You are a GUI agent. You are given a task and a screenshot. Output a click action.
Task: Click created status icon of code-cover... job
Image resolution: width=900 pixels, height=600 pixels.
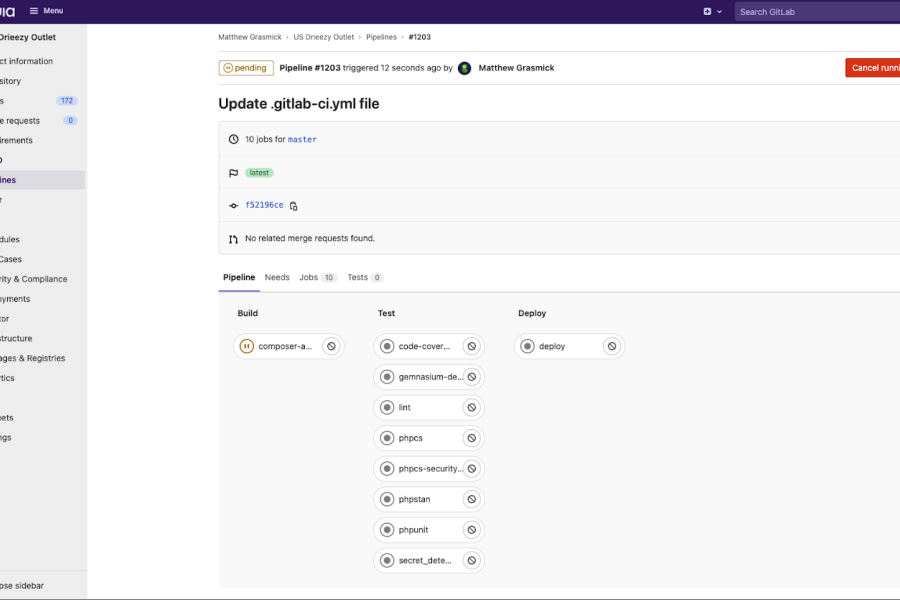click(x=387, y=346)
